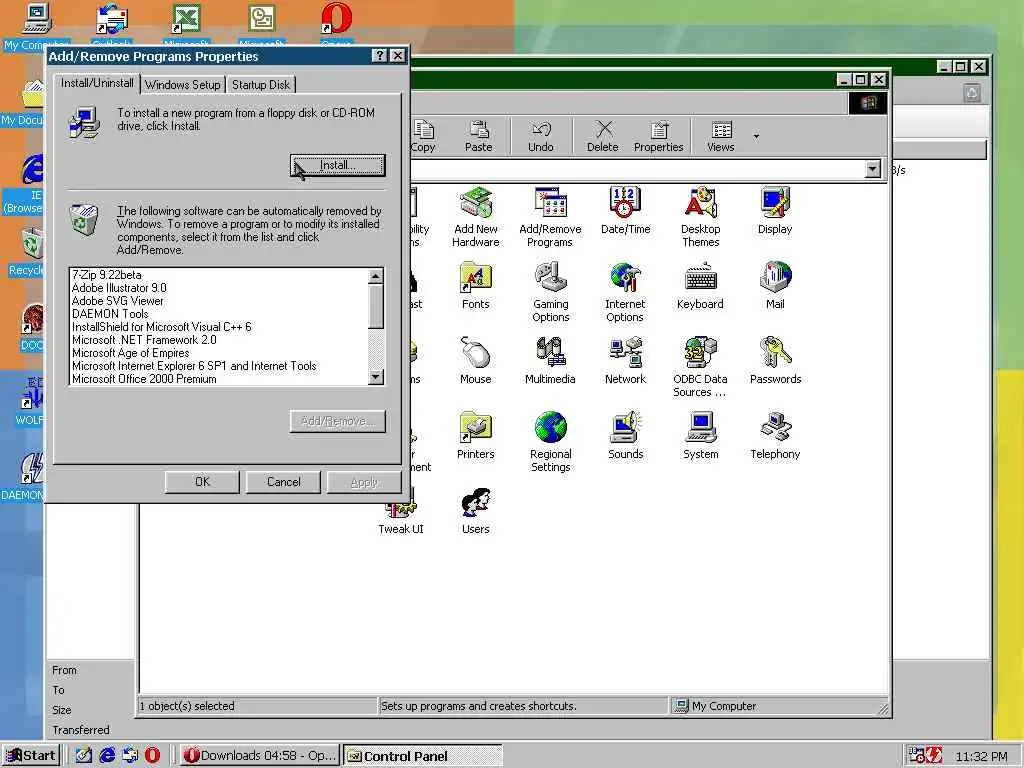Open Internet Options applet
The height and width of the screenshot is (768, 1024).
(x=625, y=293)
